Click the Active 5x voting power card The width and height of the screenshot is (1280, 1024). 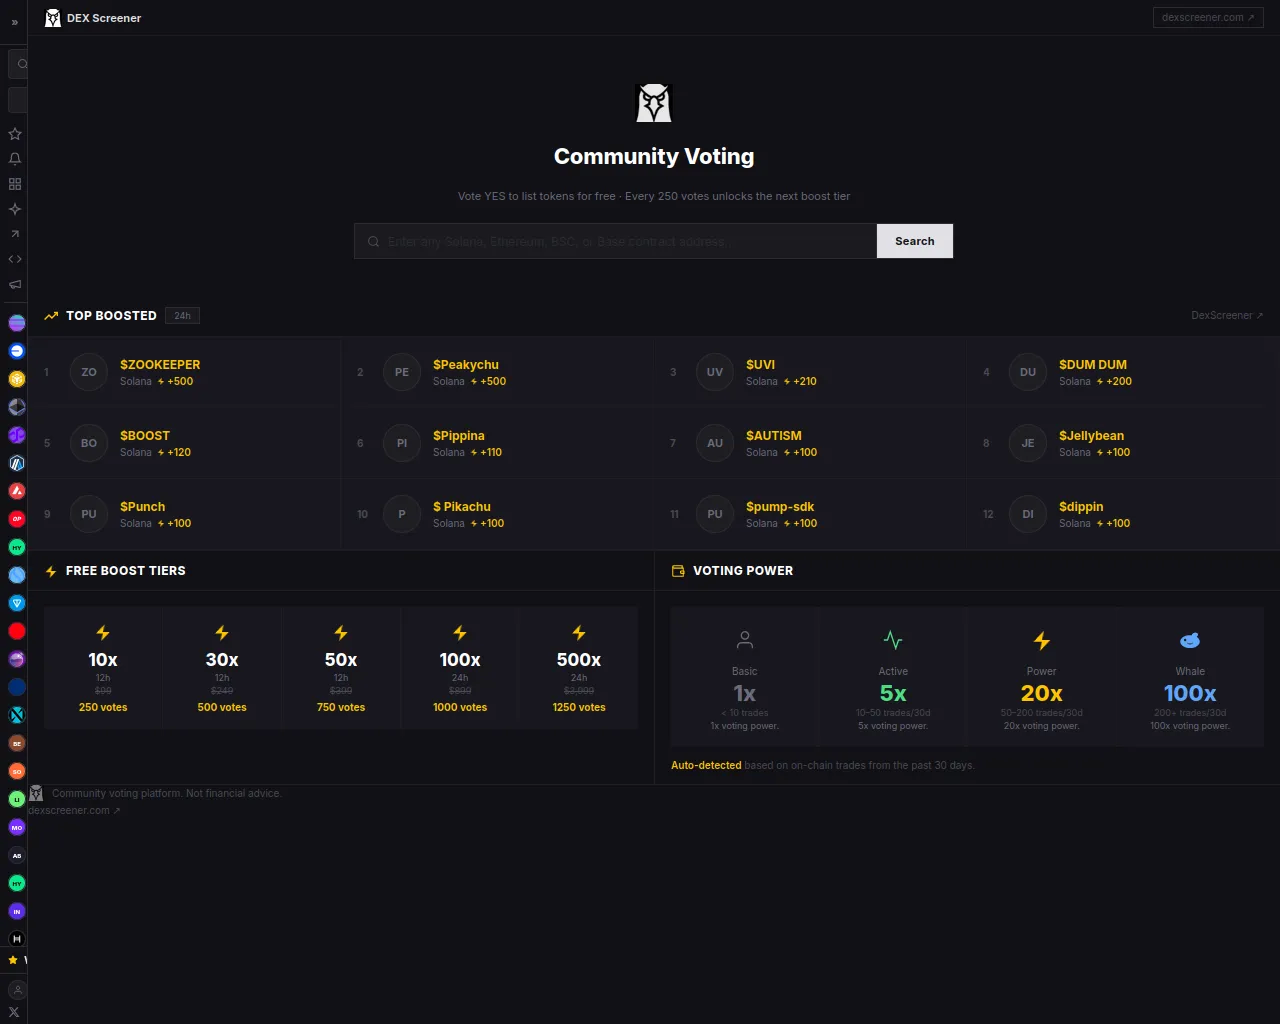click(x=893, y=677)
